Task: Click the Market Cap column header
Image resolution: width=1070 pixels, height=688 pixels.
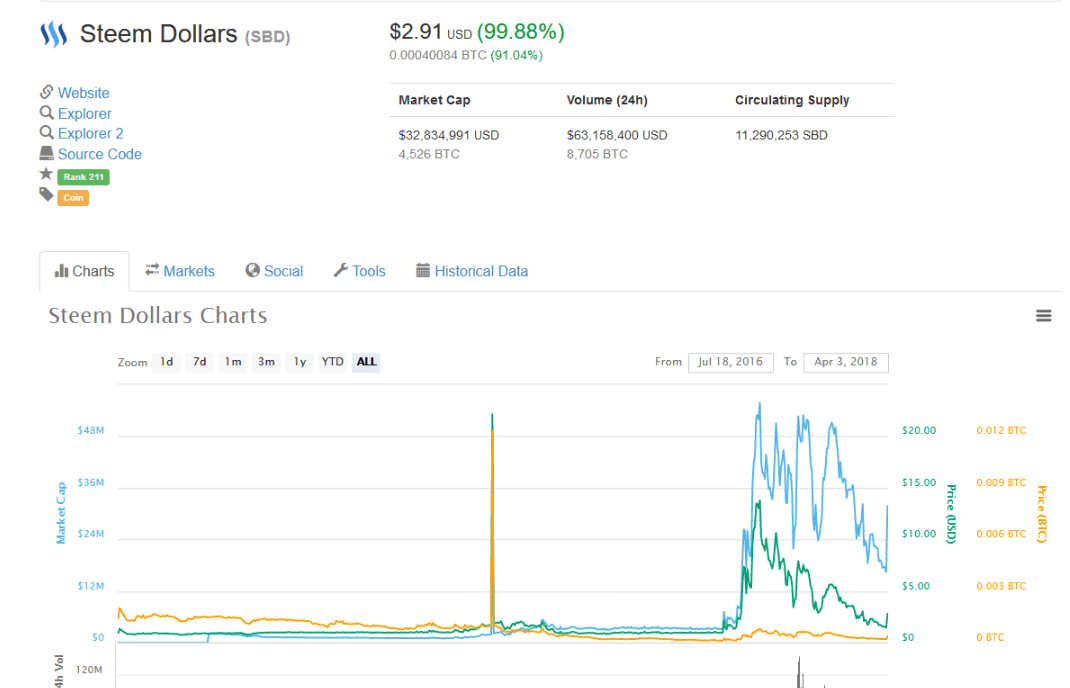Action: [434, 100]
